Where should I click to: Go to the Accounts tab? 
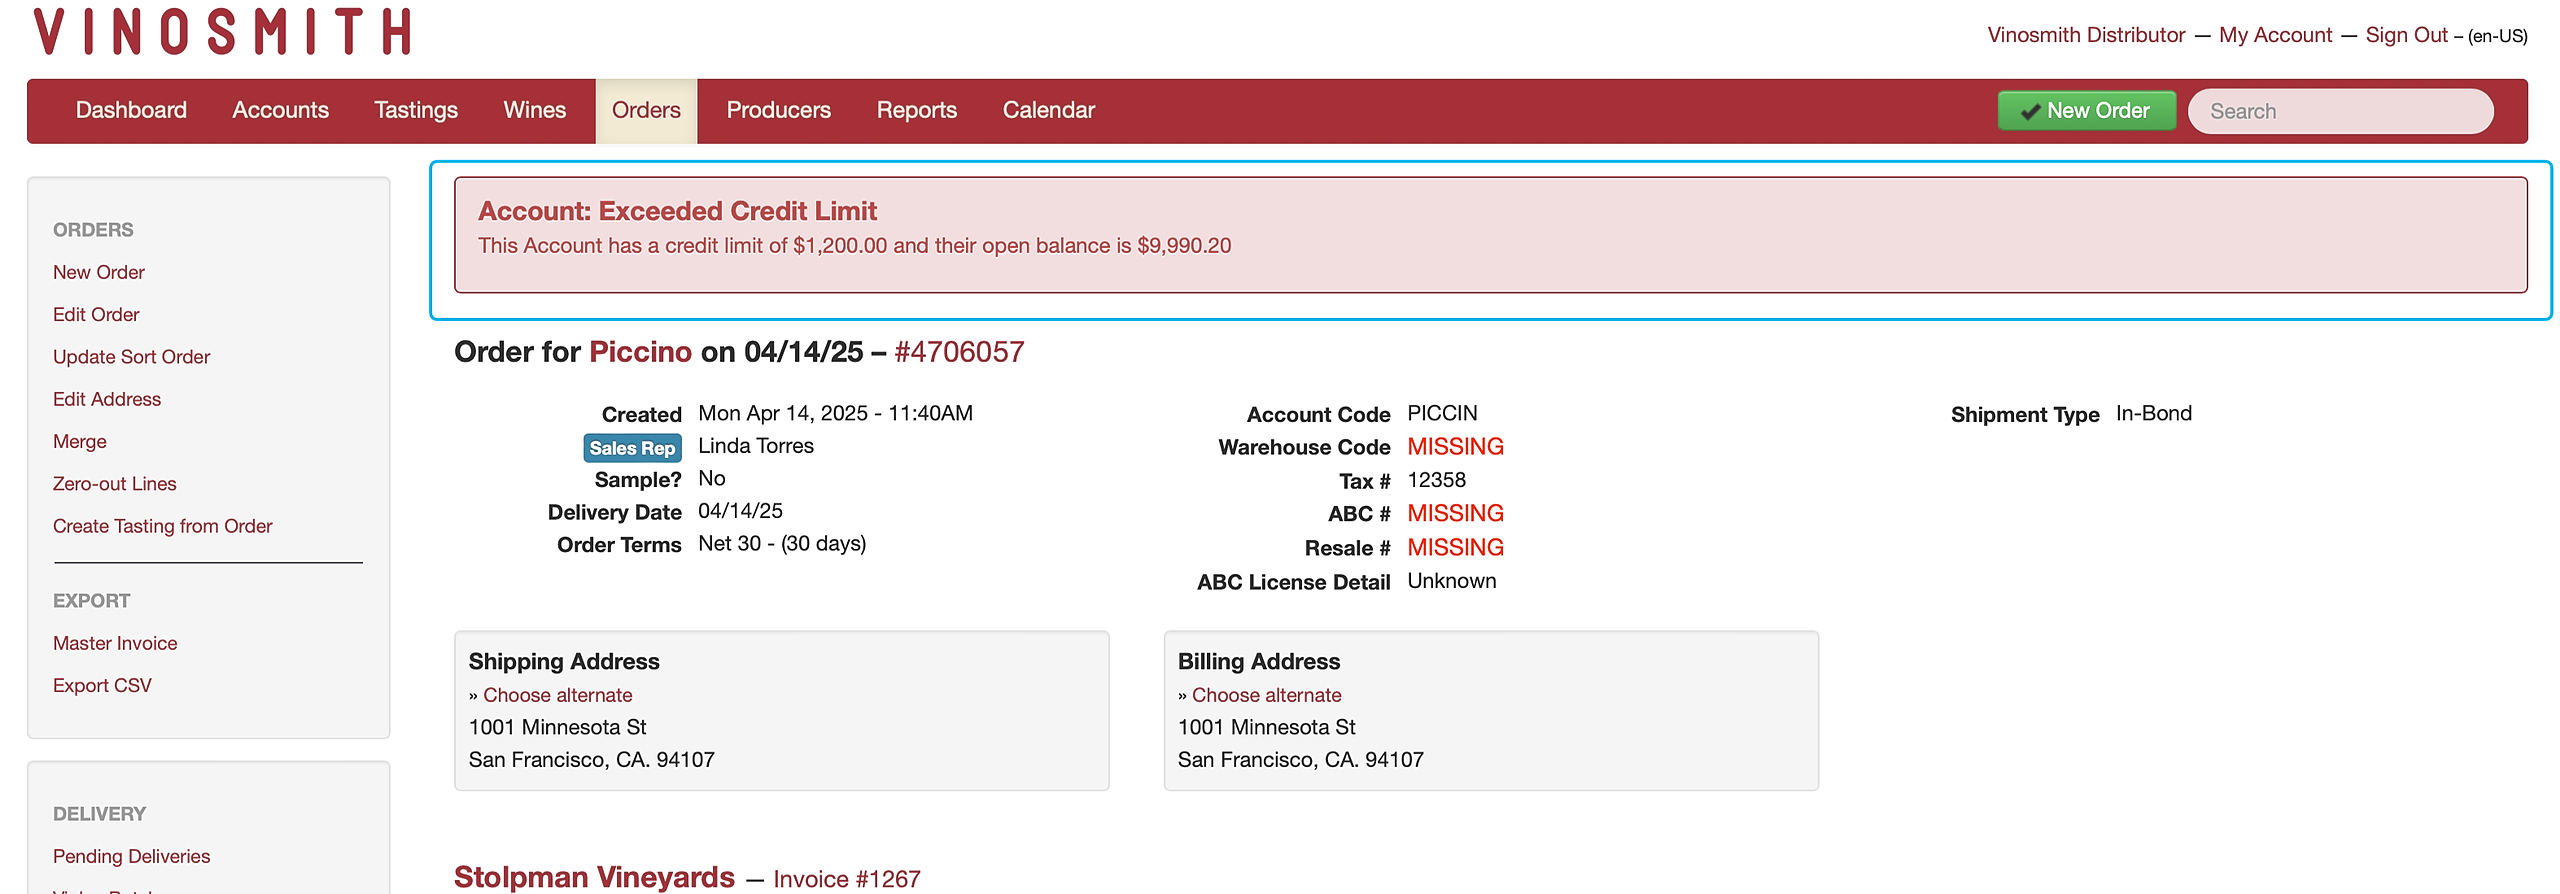280,110
